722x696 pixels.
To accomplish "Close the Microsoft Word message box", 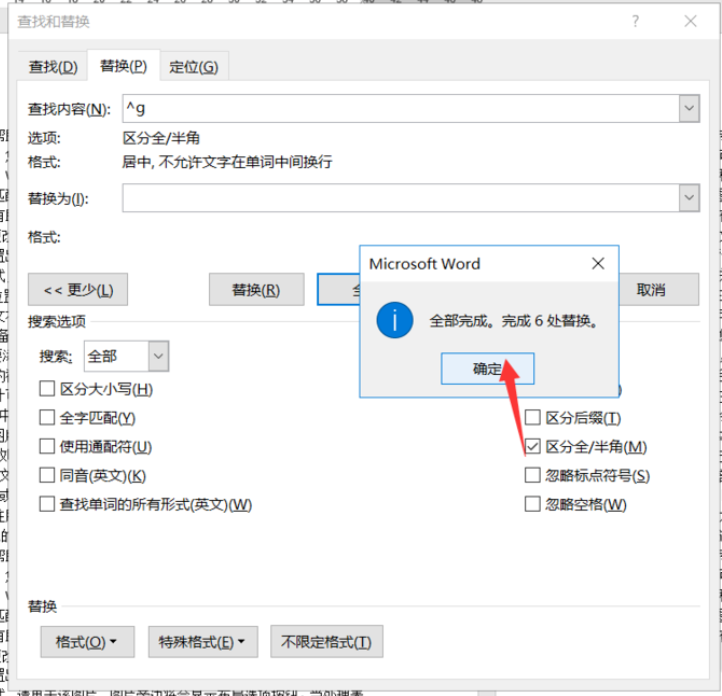I will coord(598,263).
